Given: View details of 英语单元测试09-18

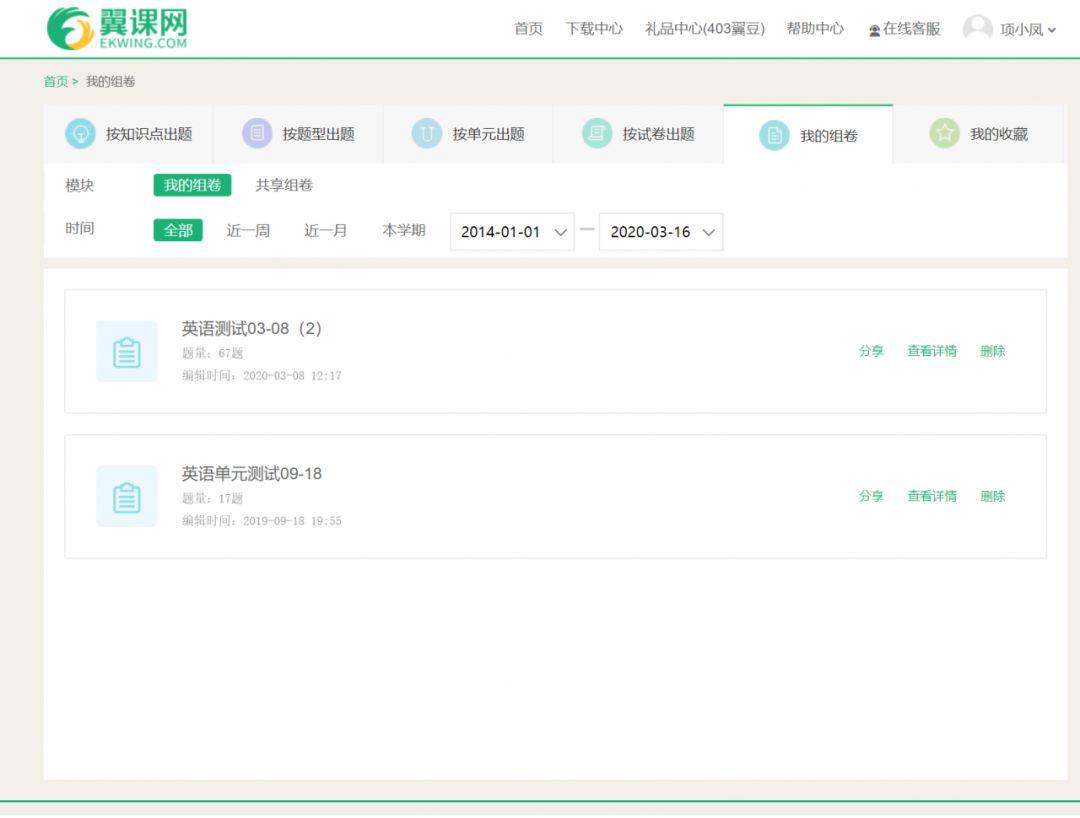Looking at the screenshot, I should pos(932,496).
